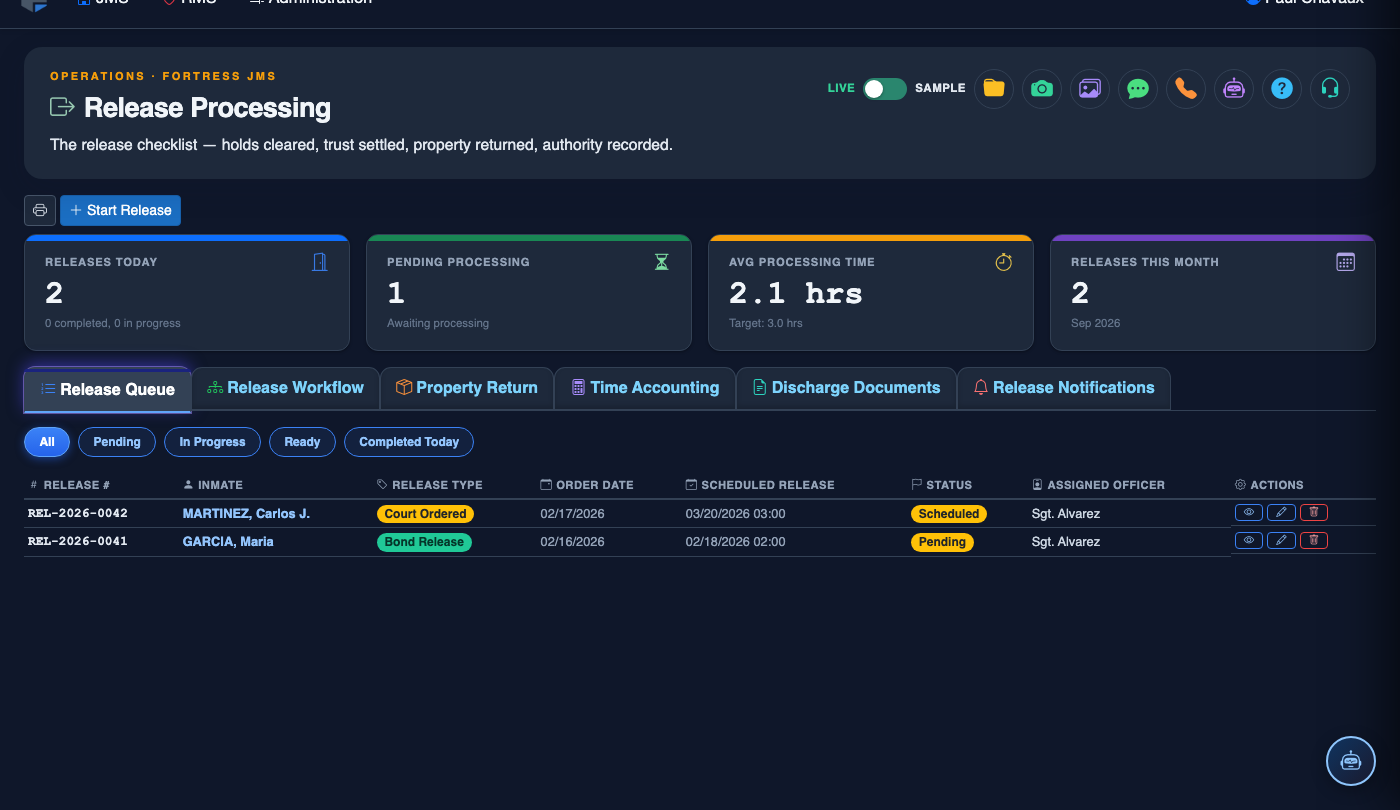Click the blue help question mark icon
The image size is (1400, 810).
tap(1282, 88)
